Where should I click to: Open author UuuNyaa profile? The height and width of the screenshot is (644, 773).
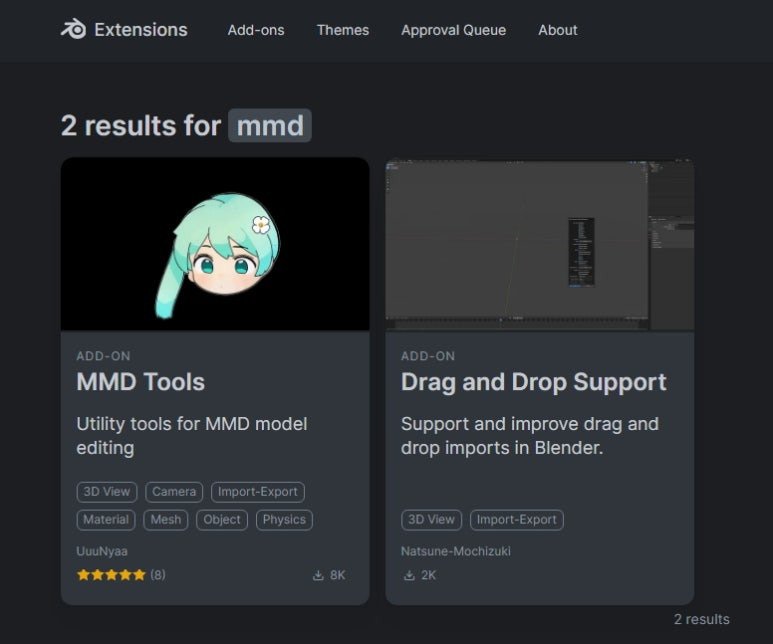pos(102,551)
